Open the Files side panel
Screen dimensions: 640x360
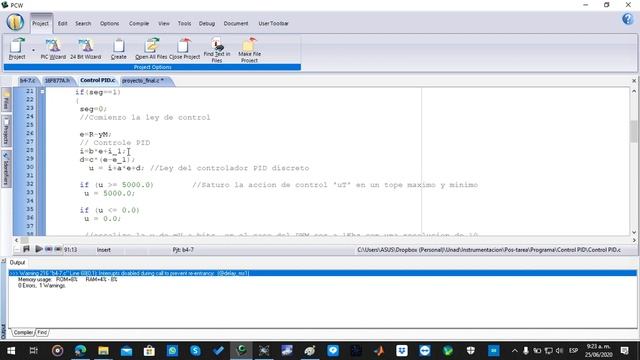tap(6, 100)
